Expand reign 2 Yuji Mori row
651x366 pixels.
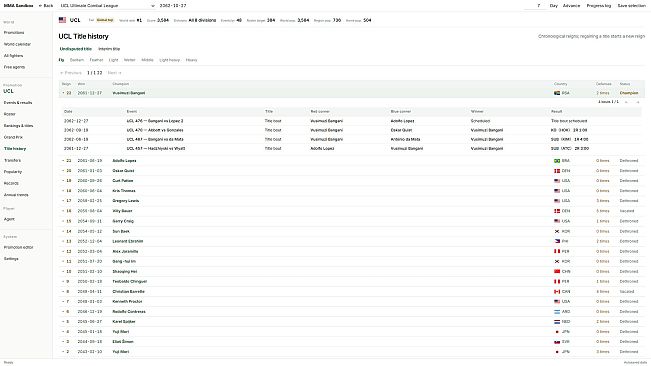352,351
